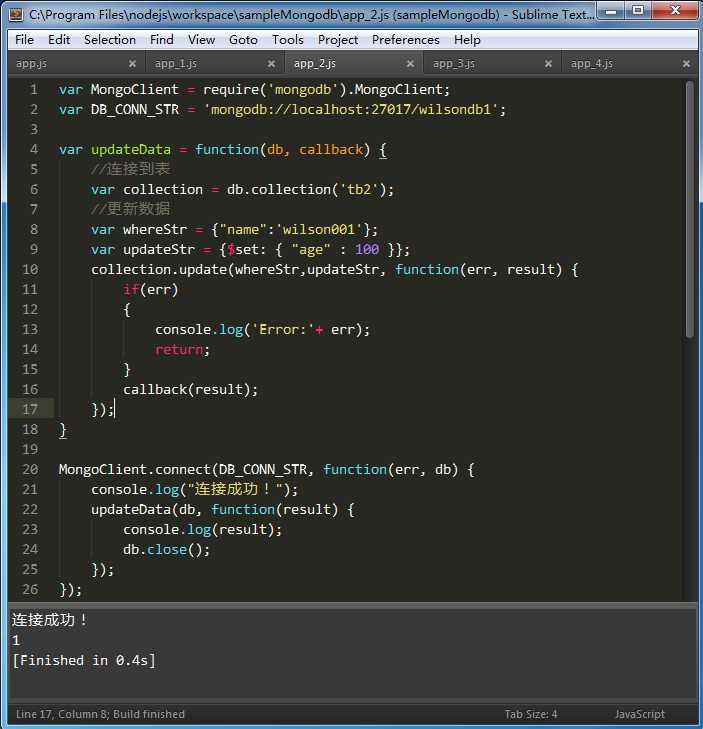This screenshot has height=729, width=703.
Task: Click line number 20 in gutter
Action: [x=30, y=469]
